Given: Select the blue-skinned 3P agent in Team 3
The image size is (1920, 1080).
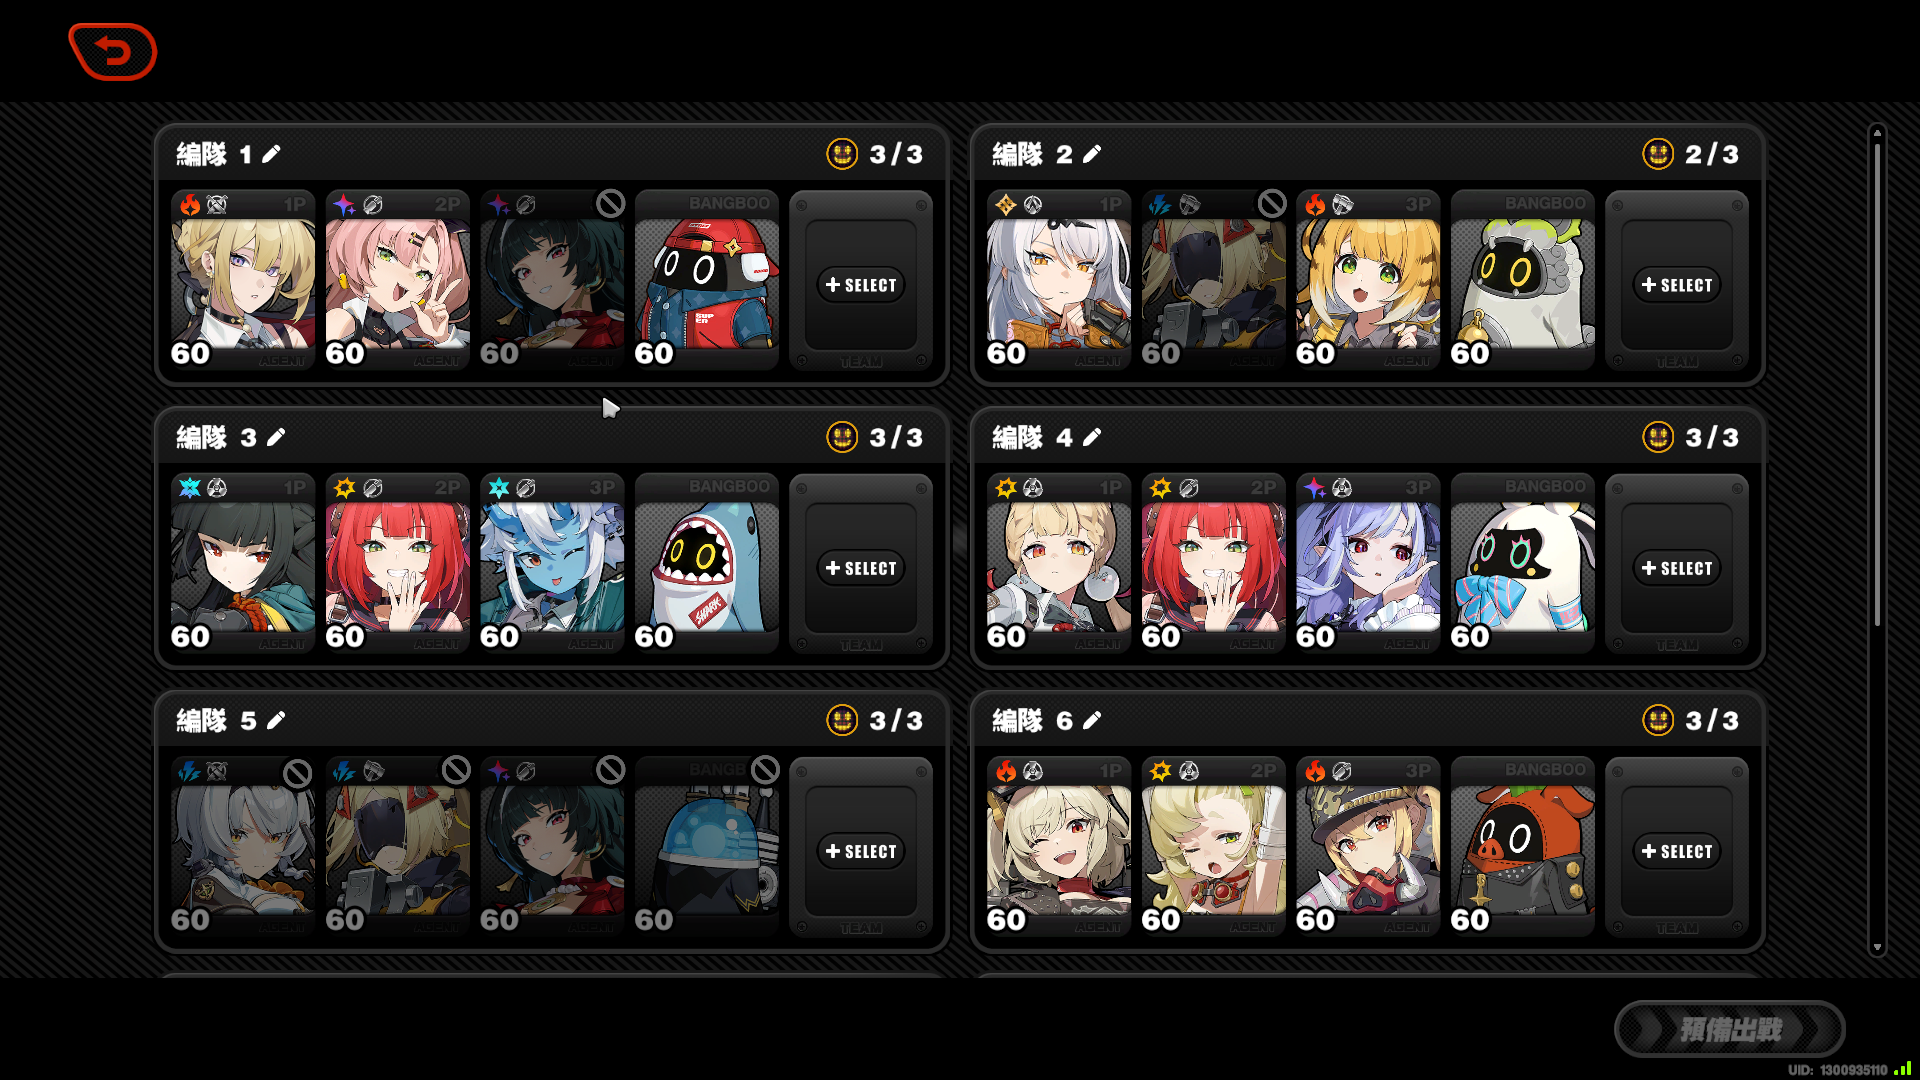Looking at the screenshot, I should coord(551,563).
